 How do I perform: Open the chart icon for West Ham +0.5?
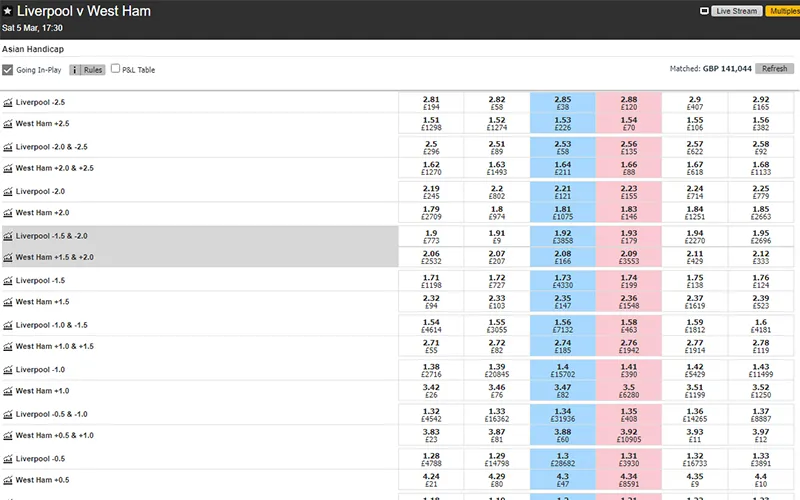coord(8,480)
